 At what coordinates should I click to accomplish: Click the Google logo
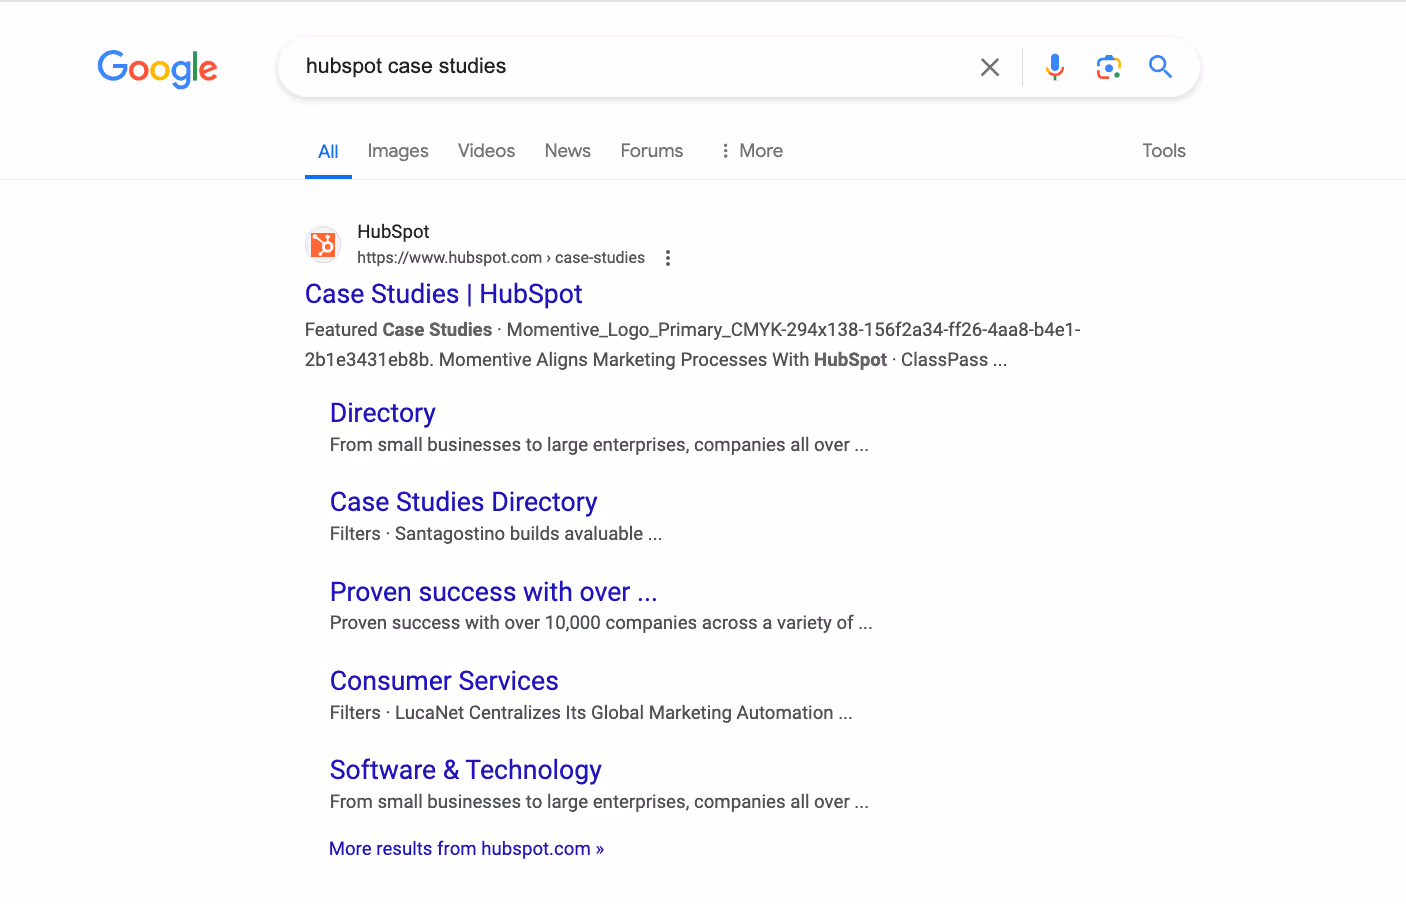click(157, 68)
